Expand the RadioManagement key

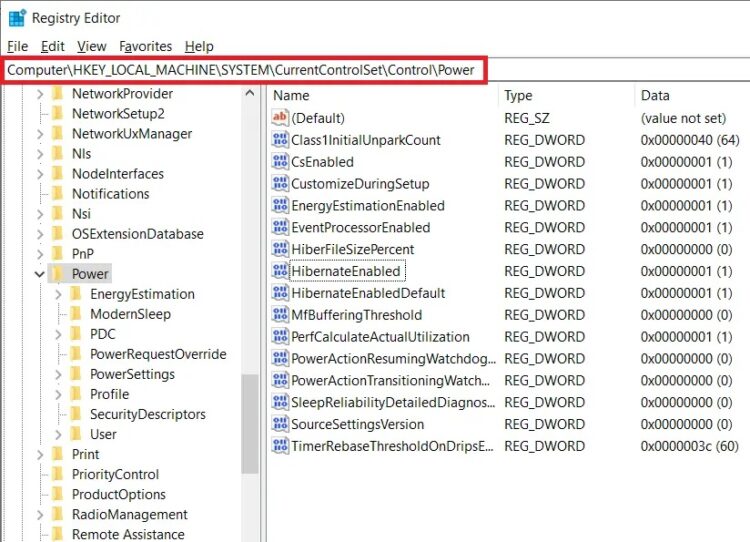click(x=40, y=515)
